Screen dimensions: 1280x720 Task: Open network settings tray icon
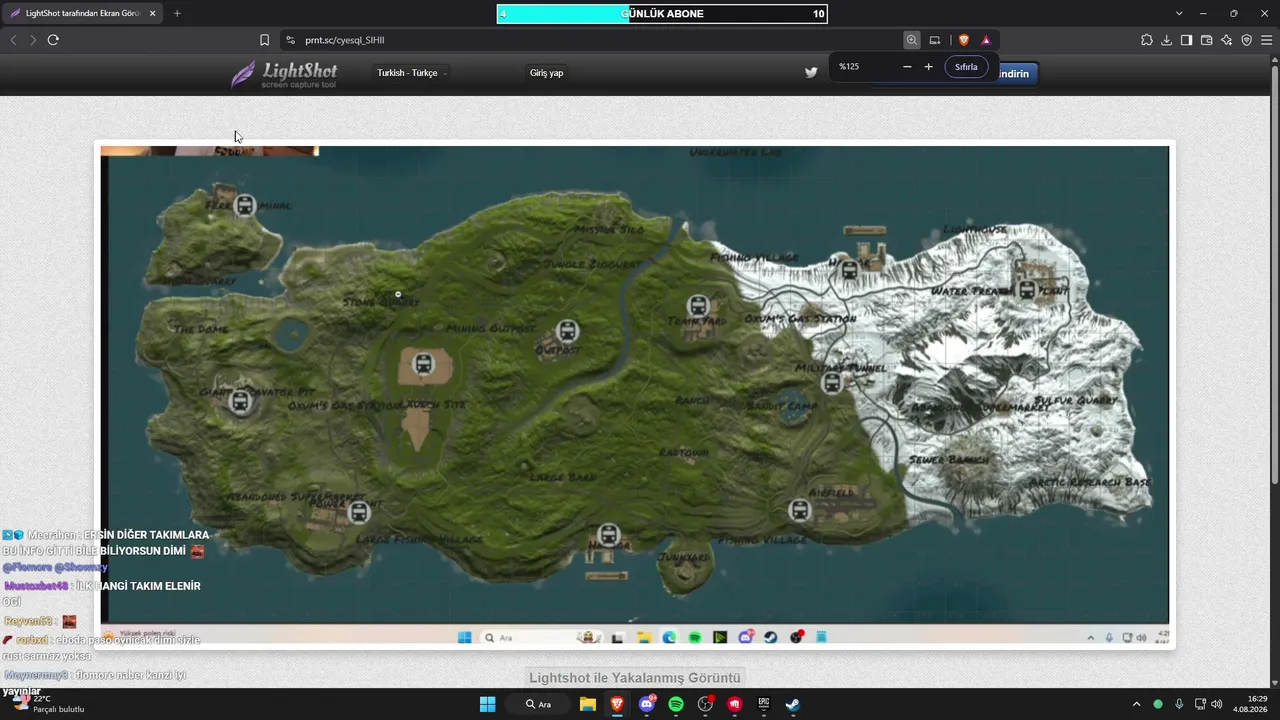click(1200, 704)
